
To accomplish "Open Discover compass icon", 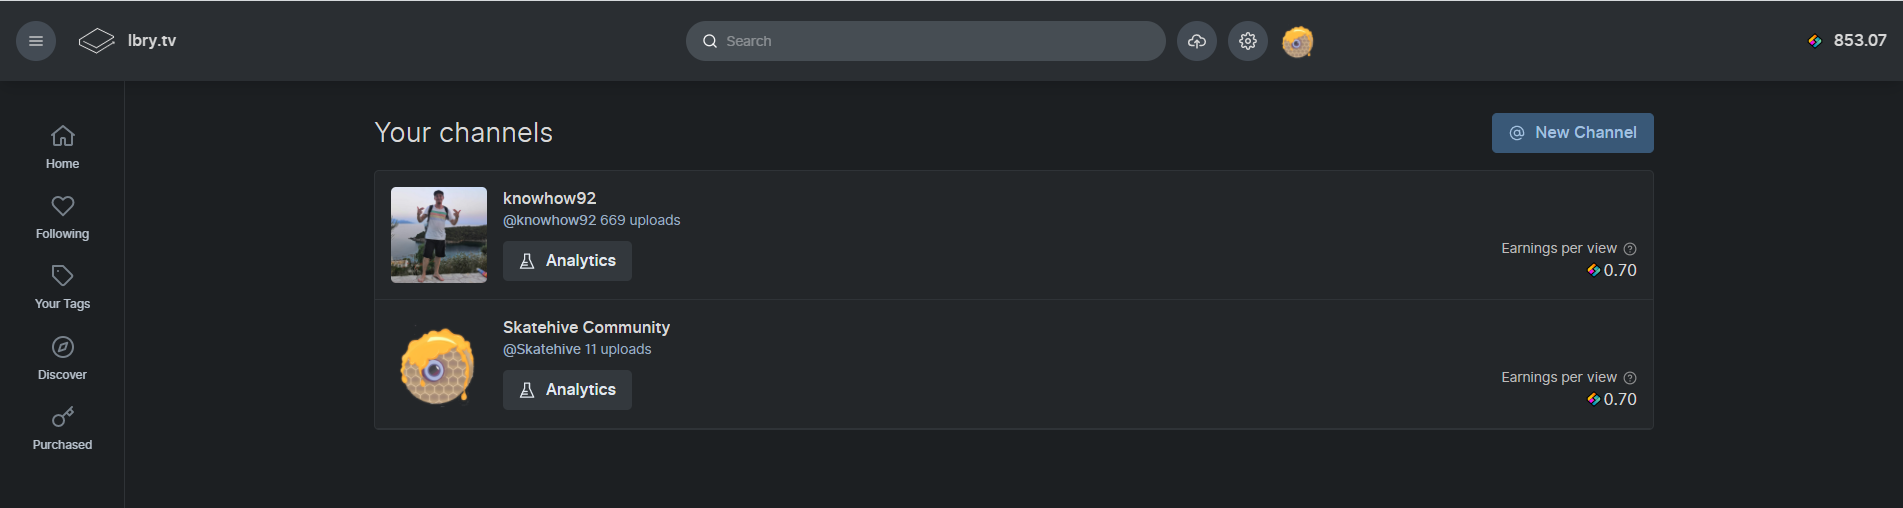I will click(62, 347).
